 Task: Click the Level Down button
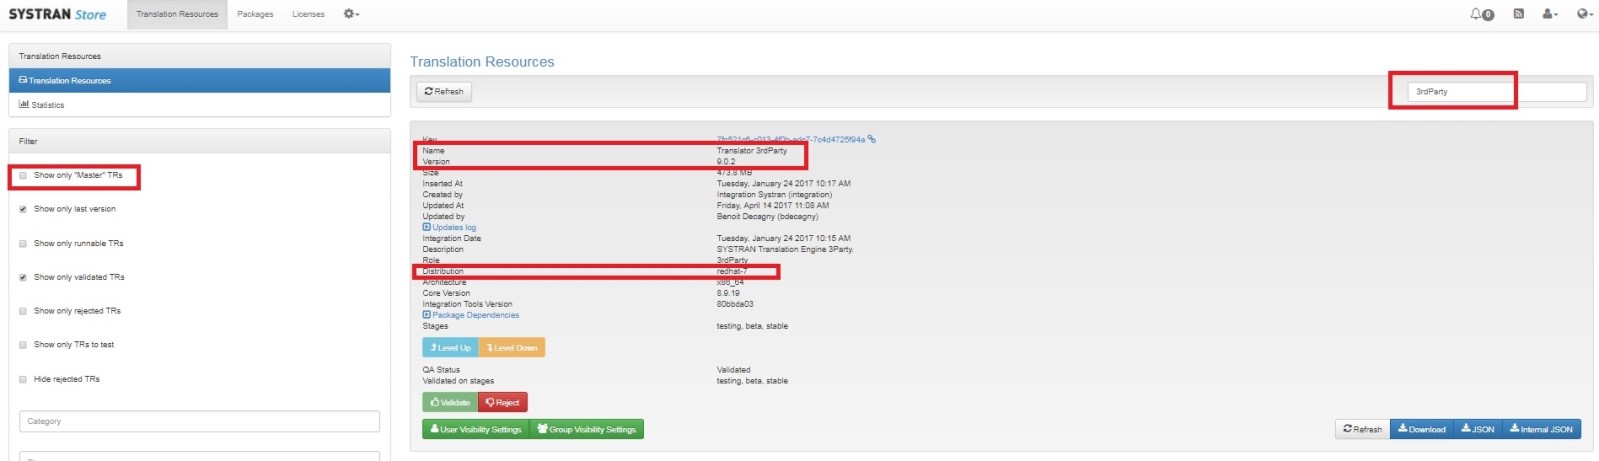pos(512,348)
